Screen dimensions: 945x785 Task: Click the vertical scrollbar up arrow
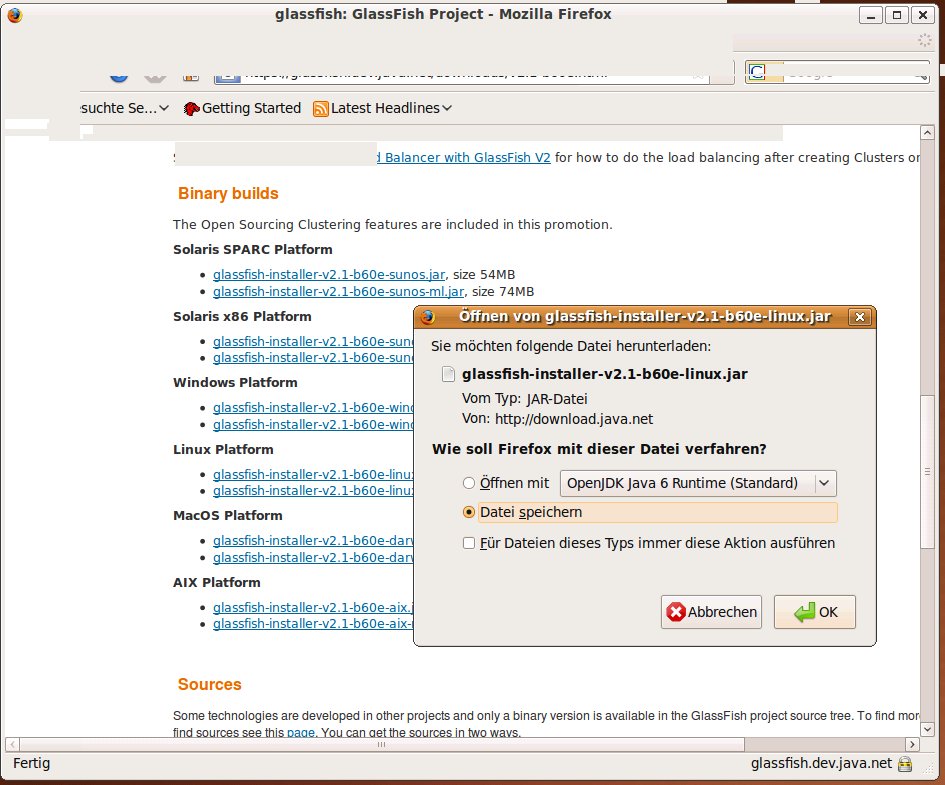coord(927,132)
